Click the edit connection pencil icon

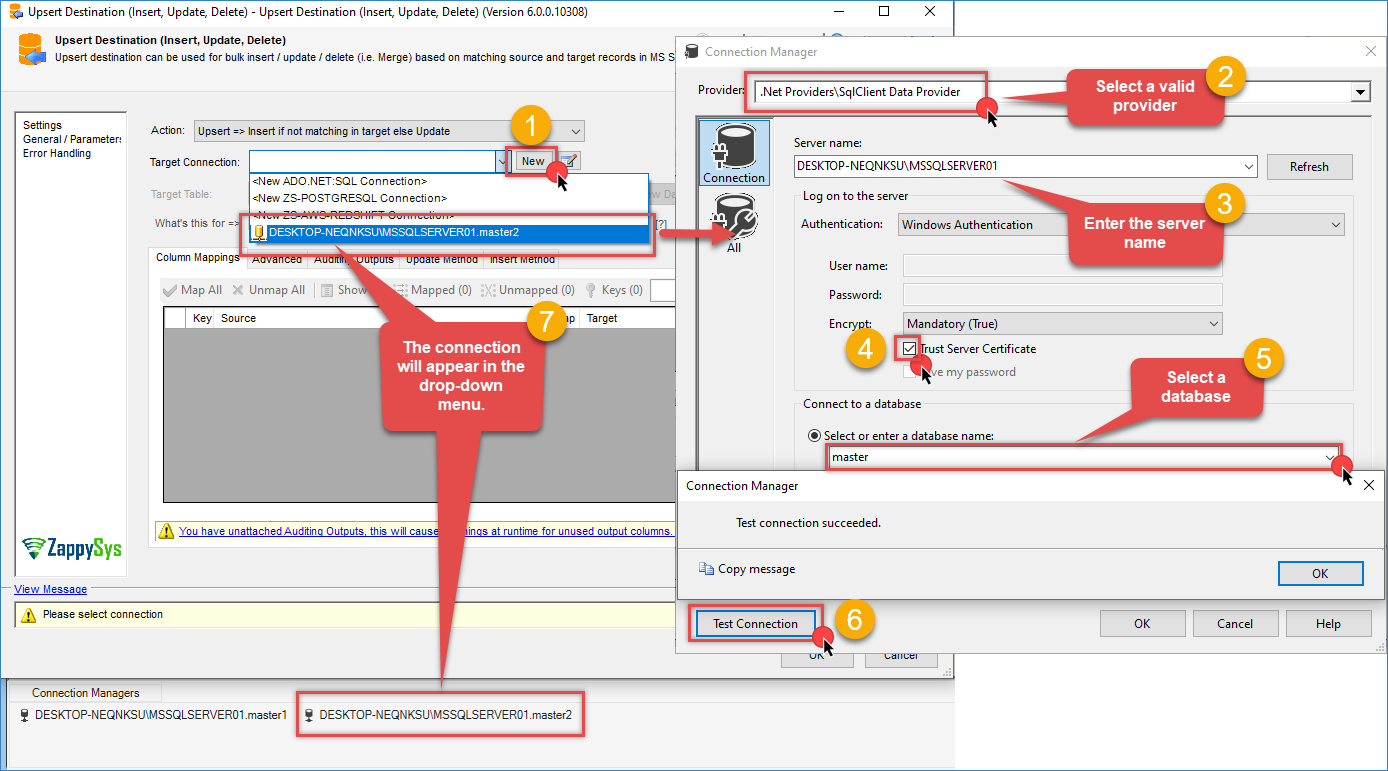pyautogui.click(x=568, y=161)
